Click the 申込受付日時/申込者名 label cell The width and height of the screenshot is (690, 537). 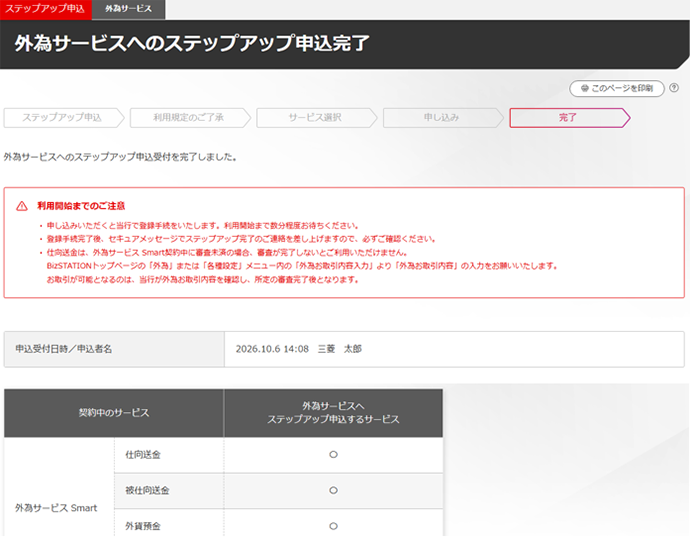click(x=64, y=350)
